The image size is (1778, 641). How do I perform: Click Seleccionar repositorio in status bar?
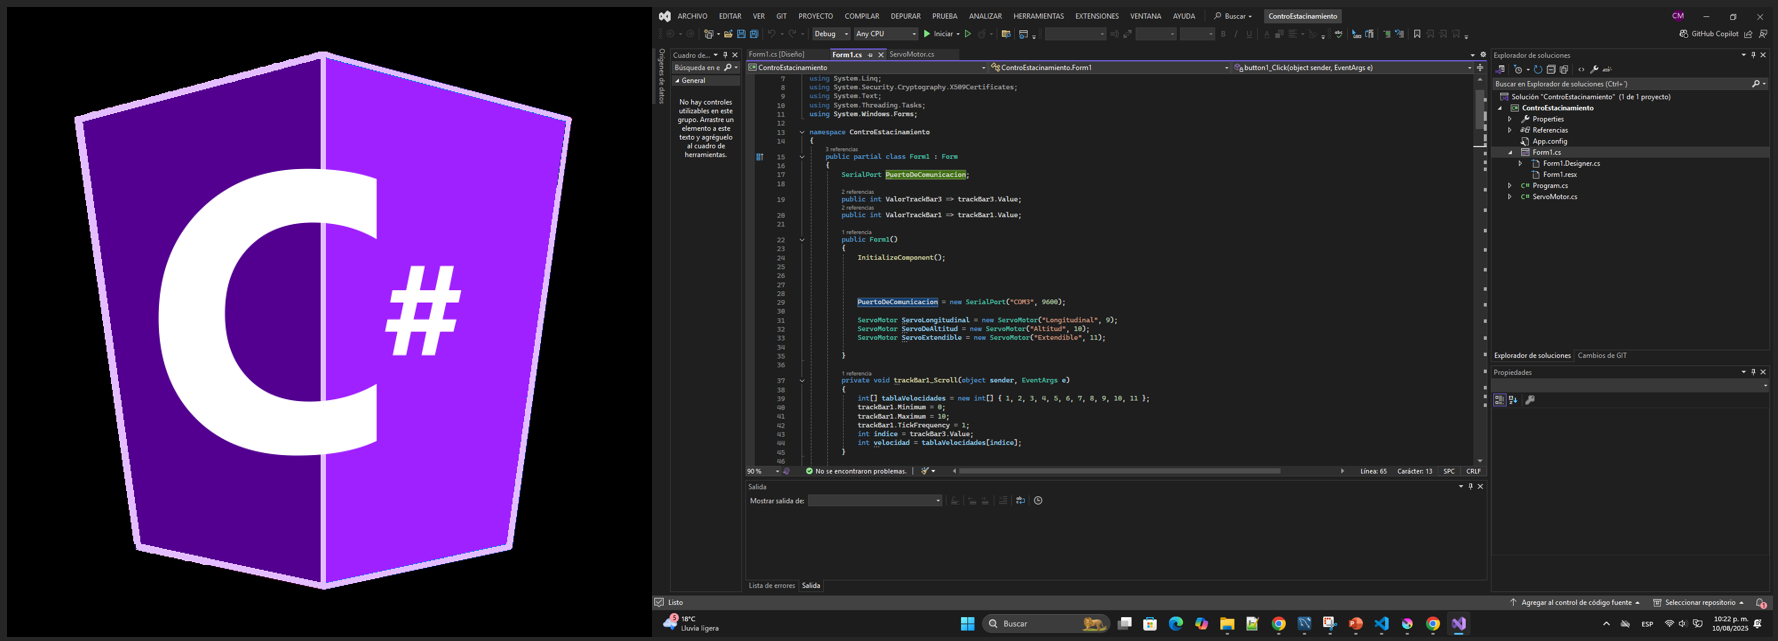1699,603
